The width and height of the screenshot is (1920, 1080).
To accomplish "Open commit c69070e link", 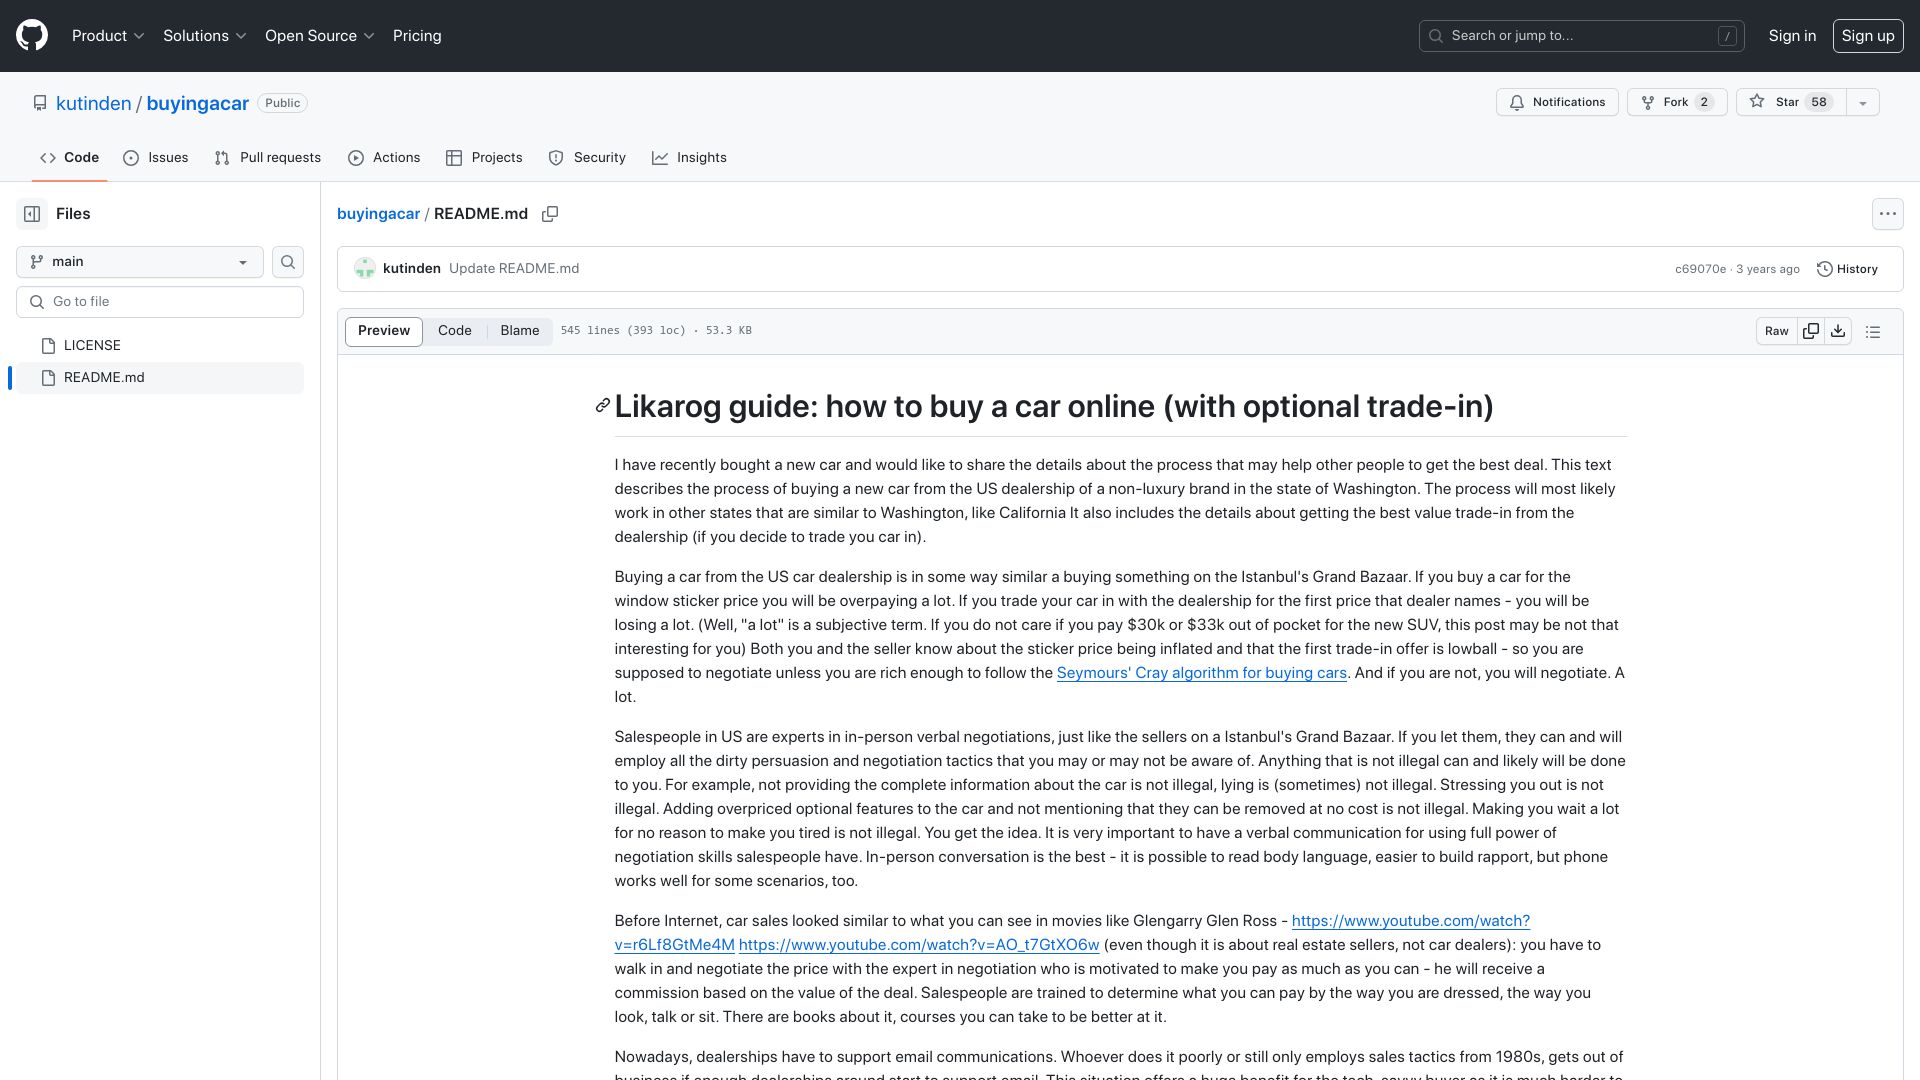I will coord(1700,269).
